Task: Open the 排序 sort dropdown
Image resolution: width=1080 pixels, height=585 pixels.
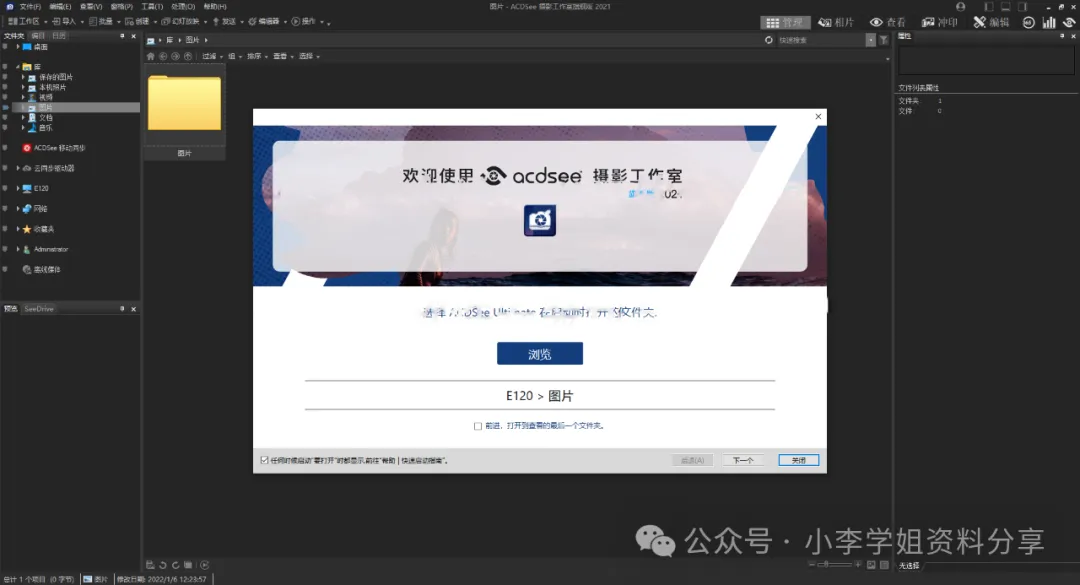Action: 258,56
